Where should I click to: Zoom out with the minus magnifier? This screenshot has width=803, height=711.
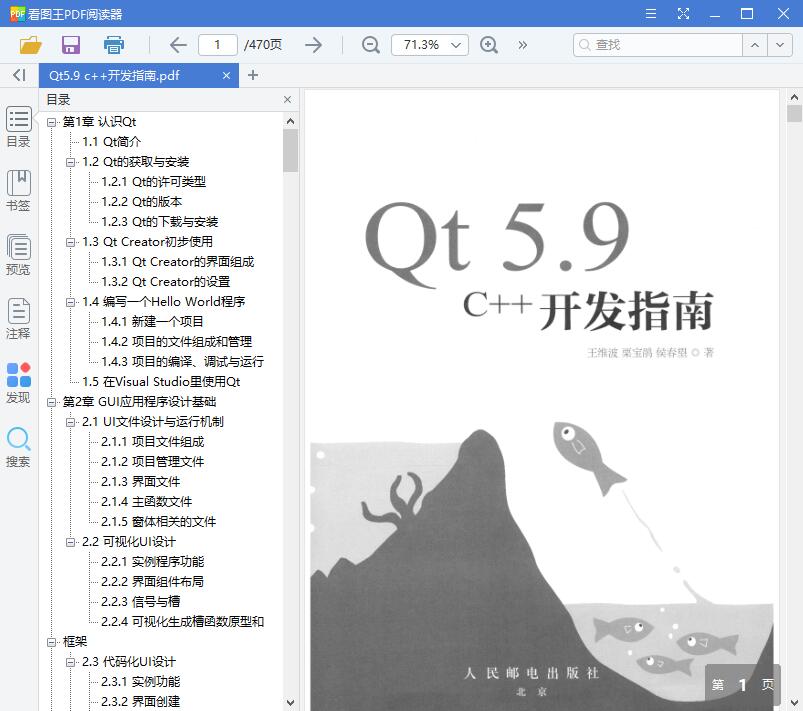370,45
